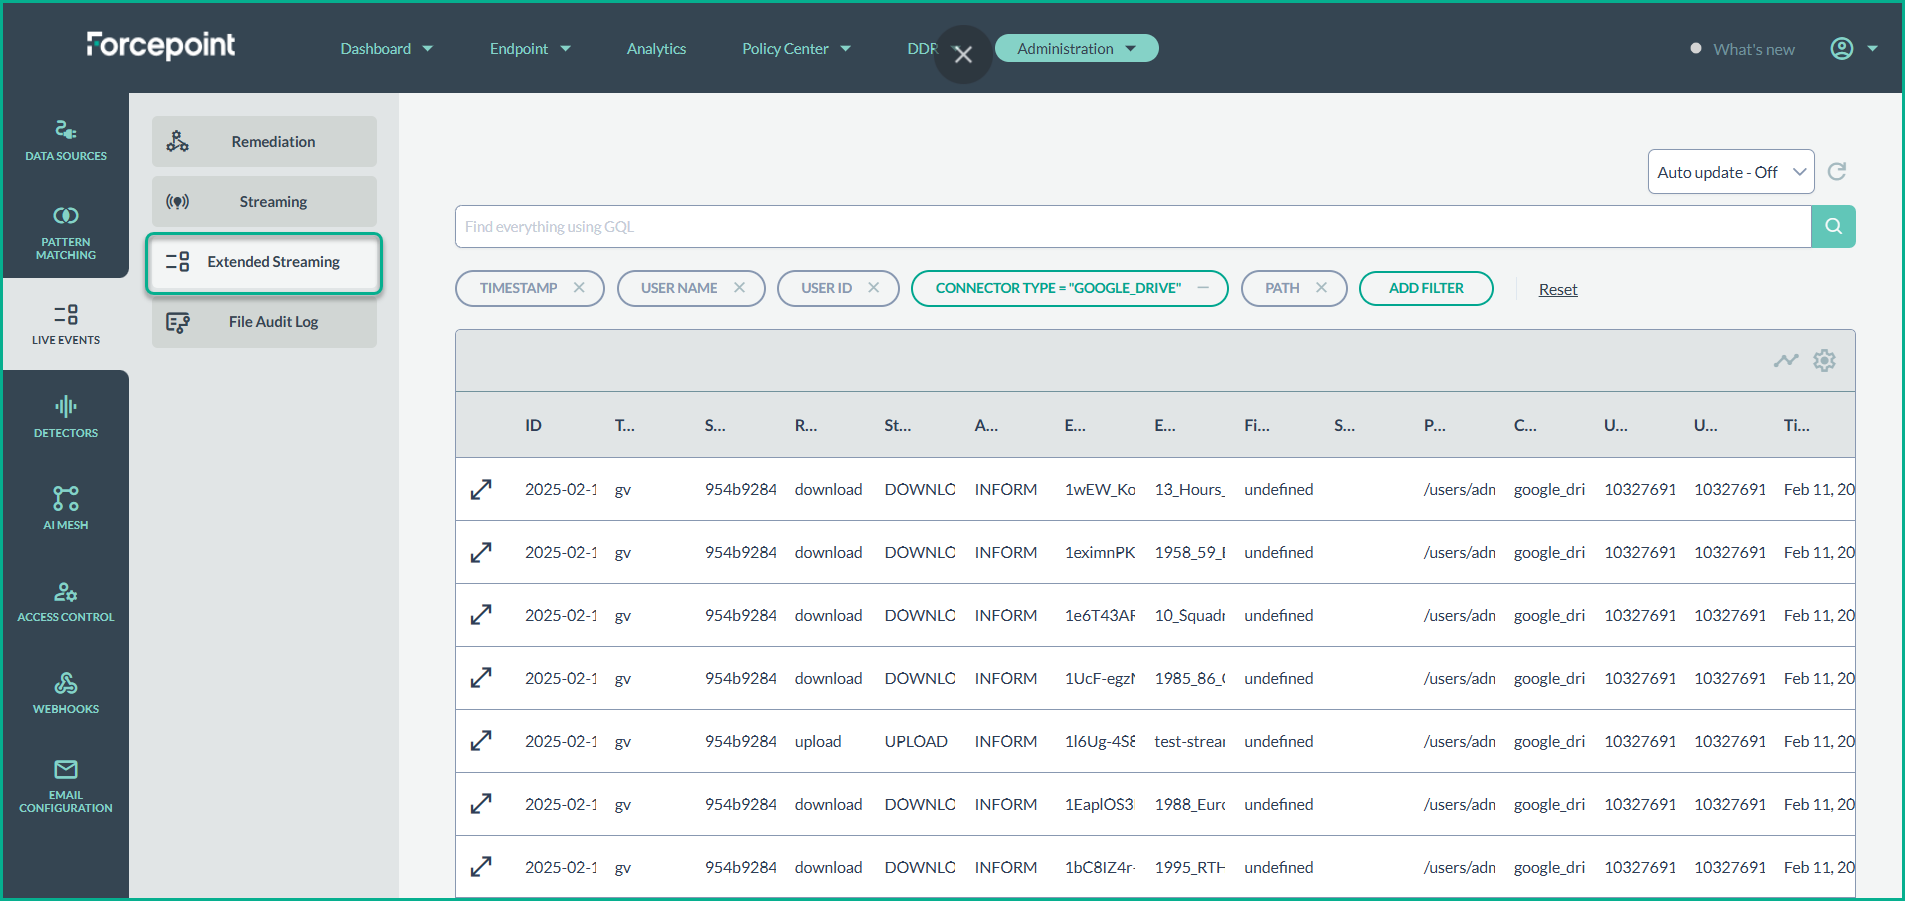
Task: Go to the Detectors sidebar section
Action: coord(66,417)
